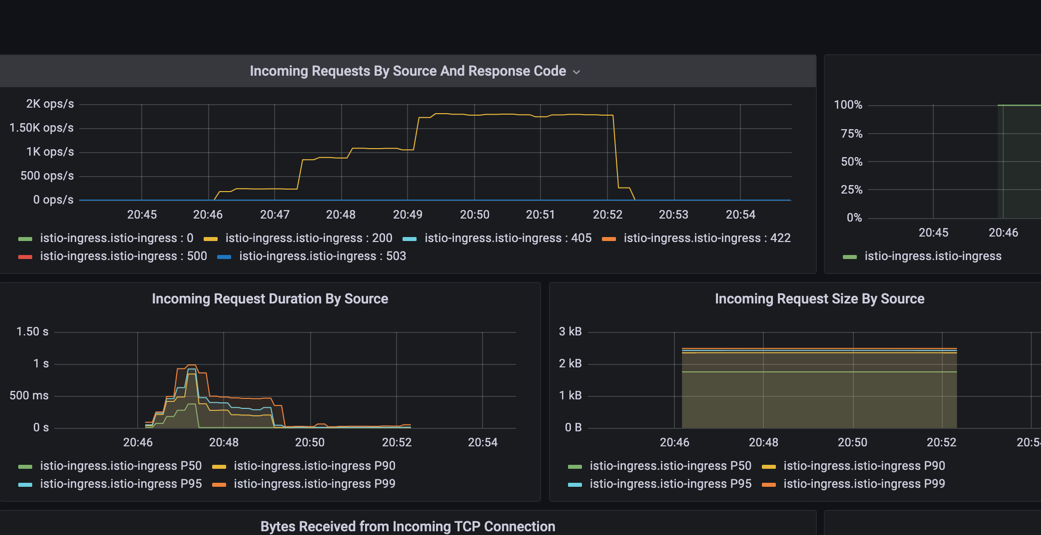This screenshot has height=535, width=1041.
Task: Toggle the istio-ingress : 500 legend series
Action: tap(123, 256)
